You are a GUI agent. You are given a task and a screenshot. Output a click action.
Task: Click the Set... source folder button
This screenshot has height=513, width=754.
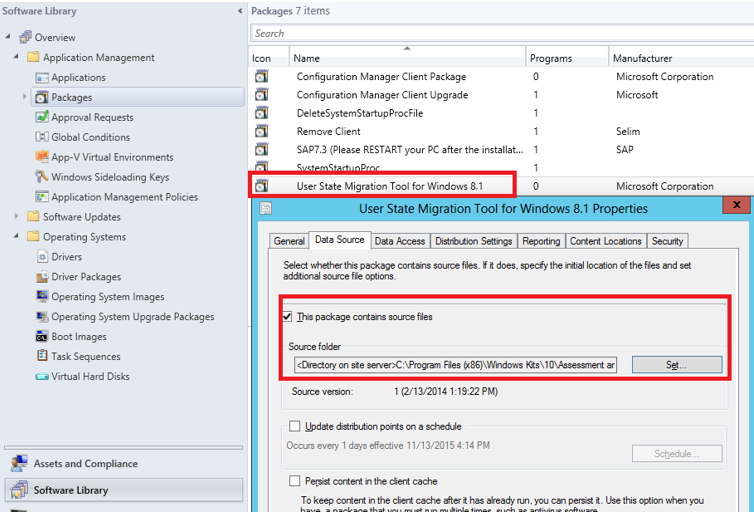pos(677,365)
